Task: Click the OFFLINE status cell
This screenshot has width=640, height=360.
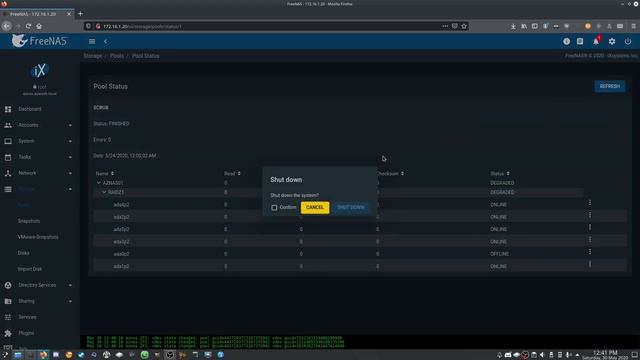Action: point(500,254)
